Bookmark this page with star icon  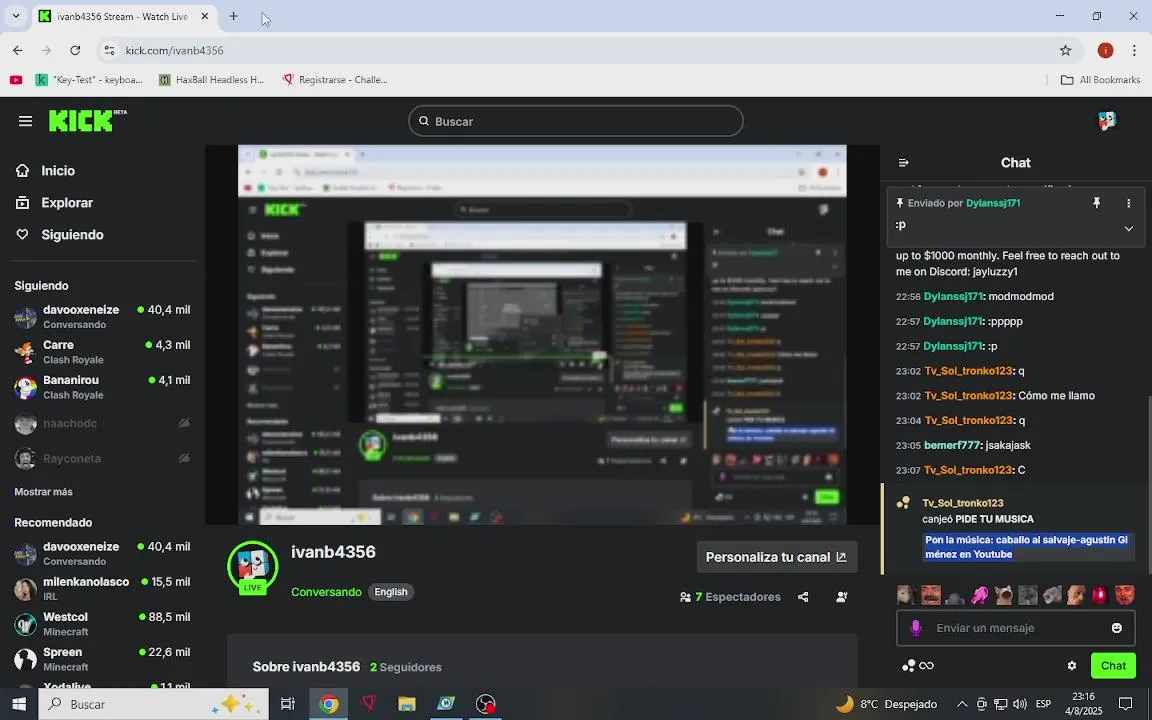pos(1065,51)
